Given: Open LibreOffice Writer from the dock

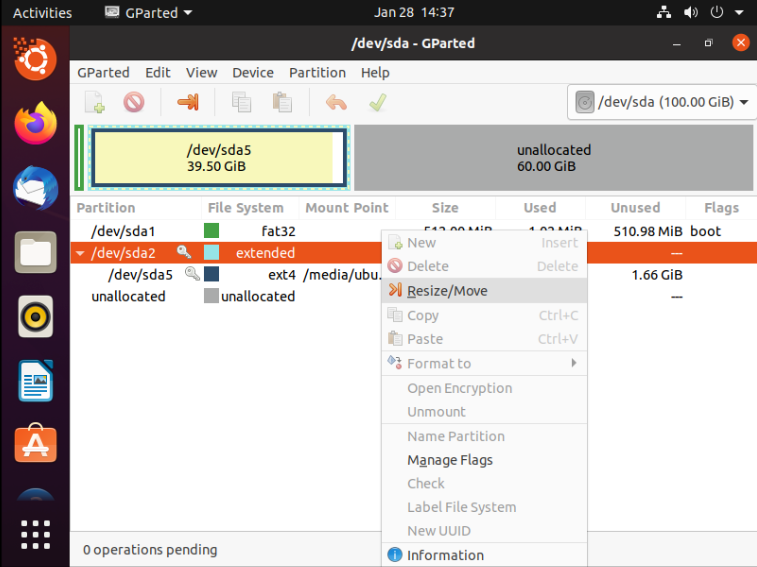Looking at the screenshot, I should (35, 381).
